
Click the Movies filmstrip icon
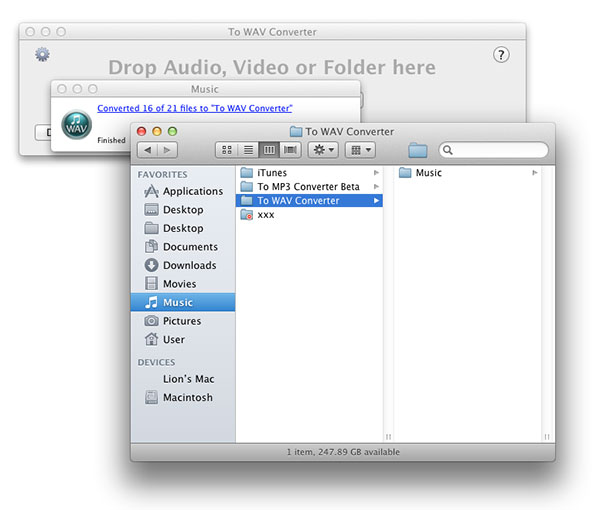[151, 284]
